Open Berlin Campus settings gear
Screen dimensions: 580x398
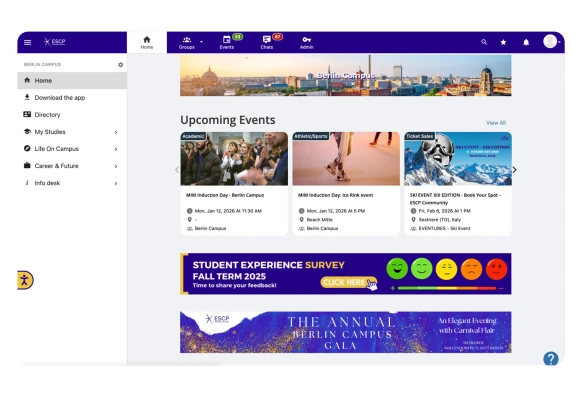click(121, 65)
